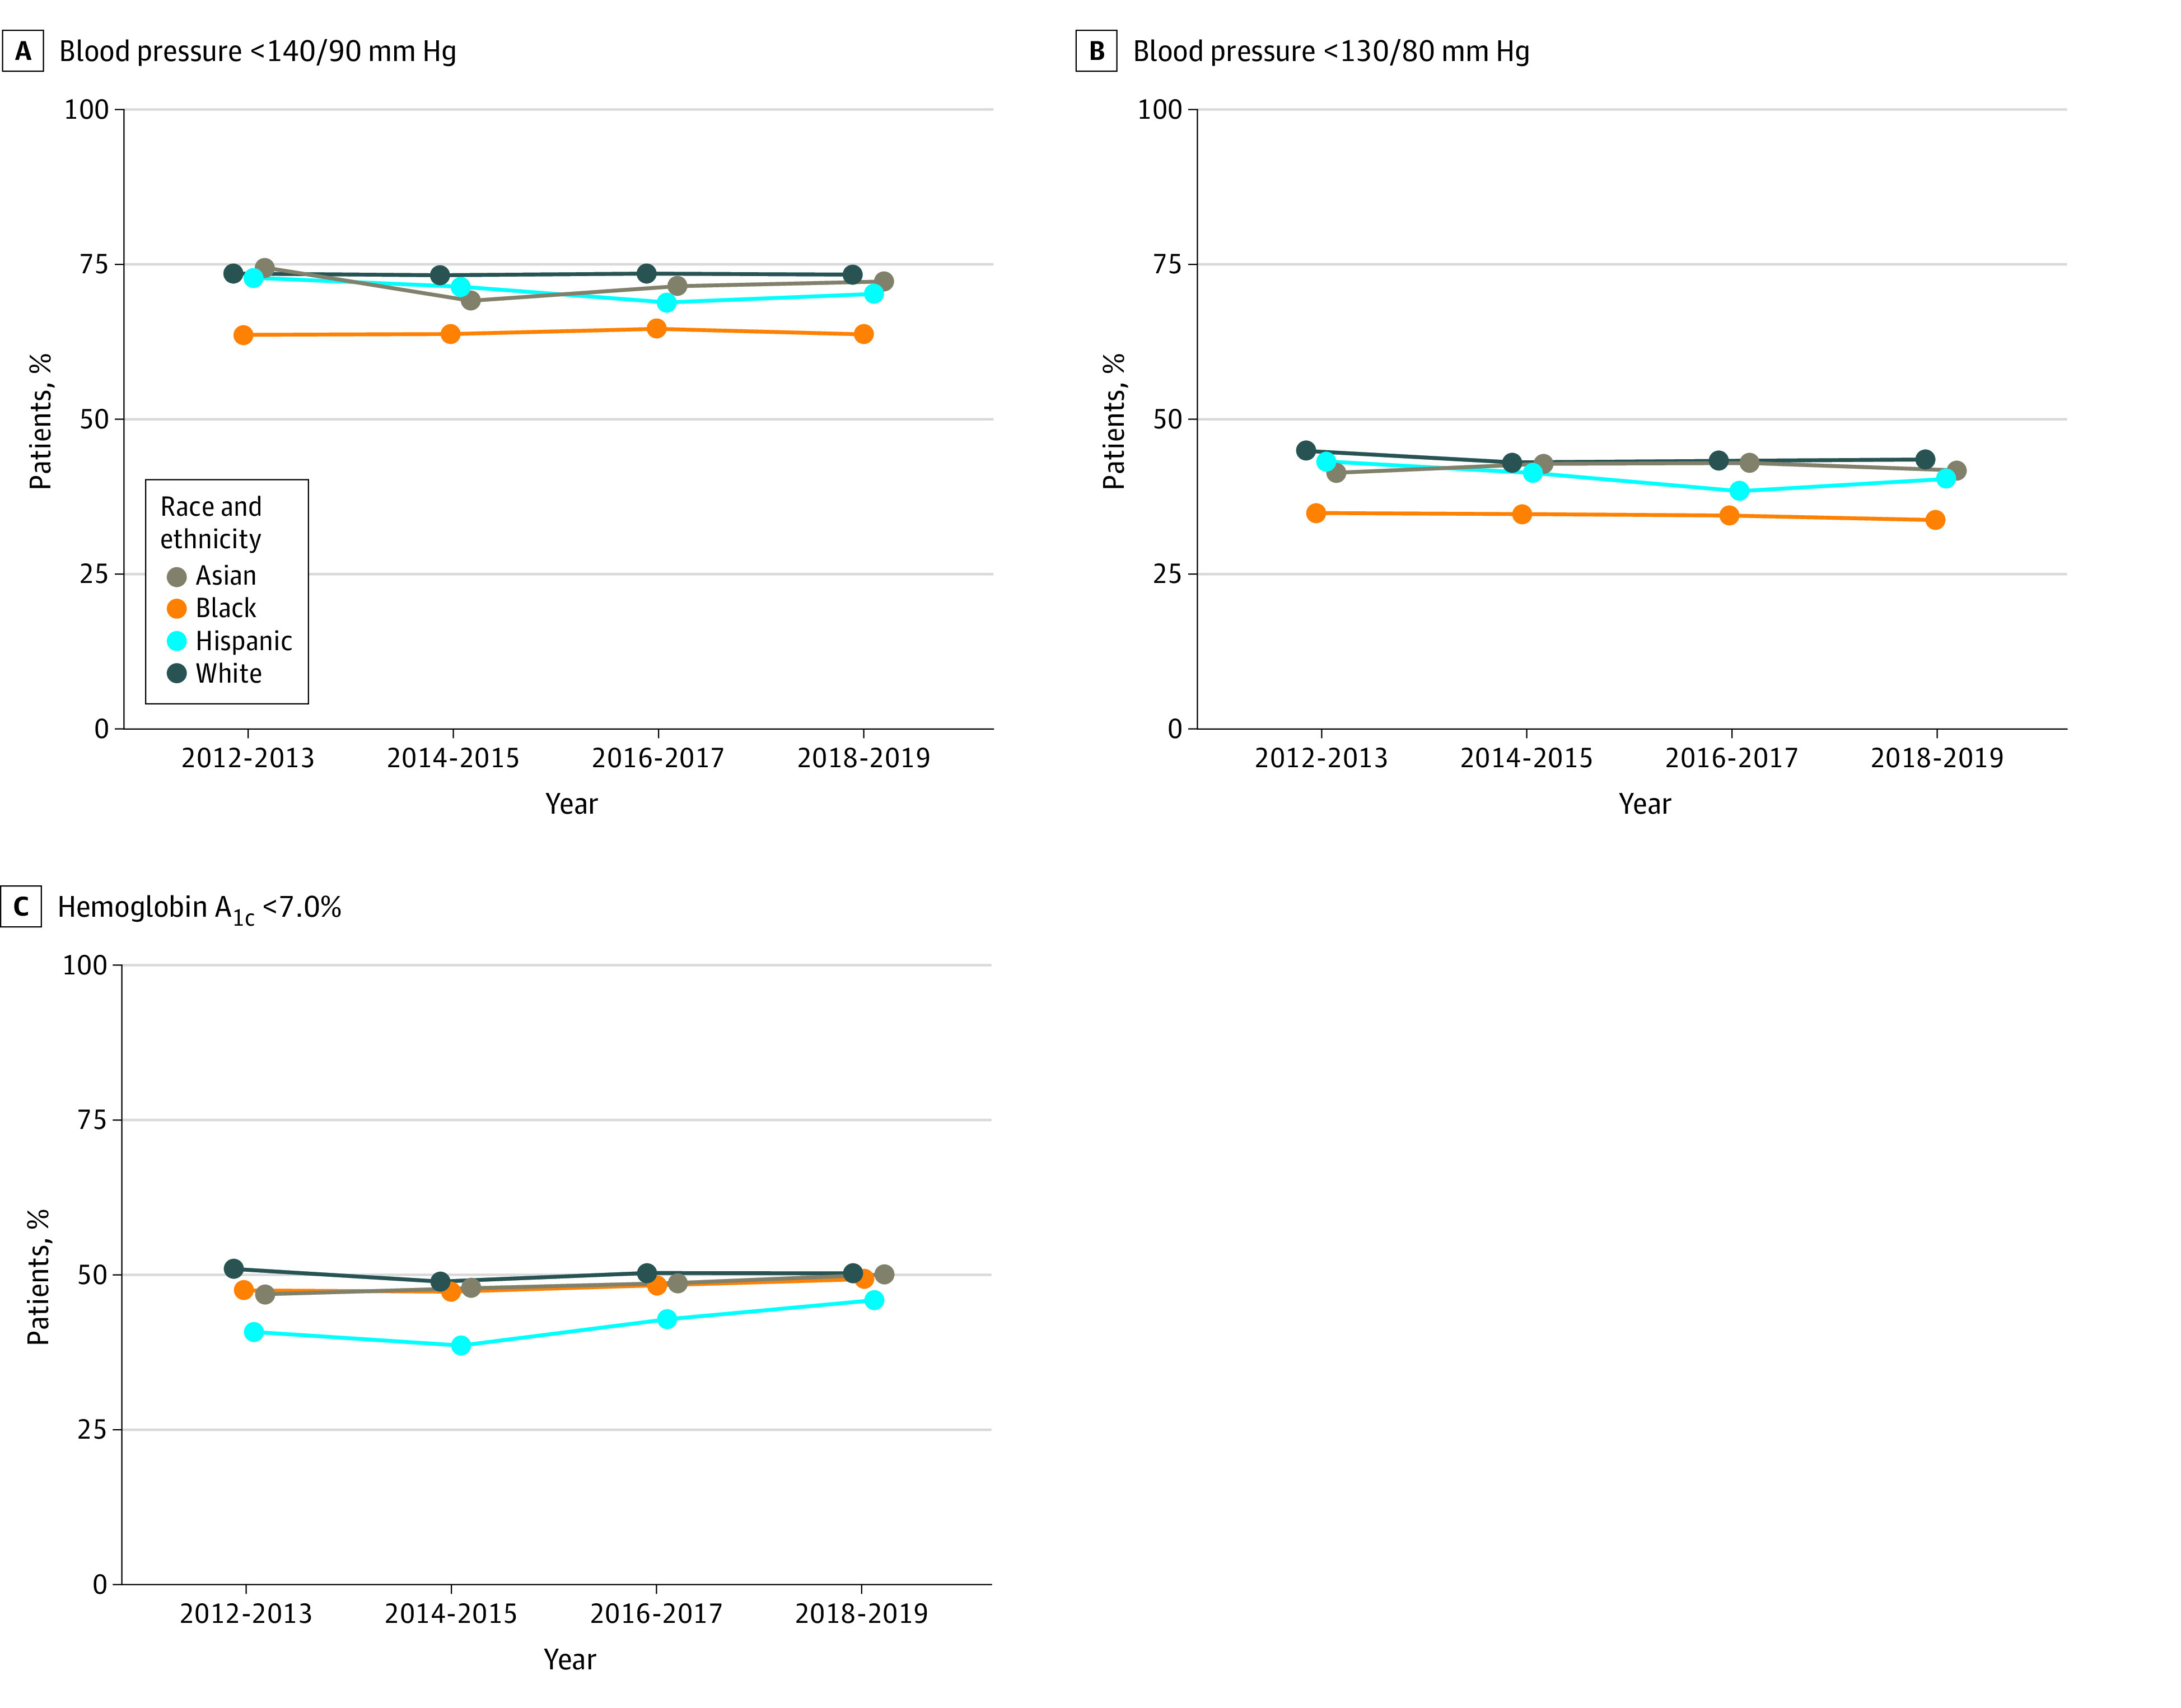Click panel B 'Patients, %' axis title
This screenshot has height=1708, width=2181.
coord(1114,421)
